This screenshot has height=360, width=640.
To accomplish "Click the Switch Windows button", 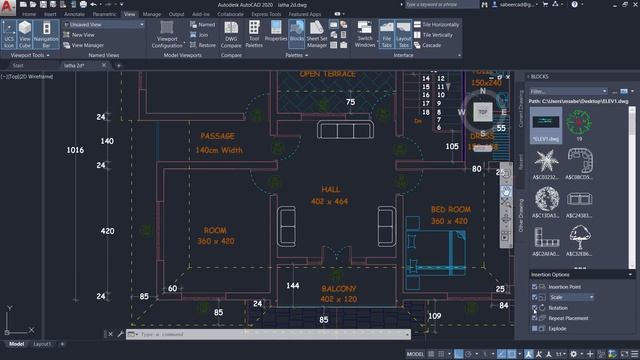I will [365, 35].
